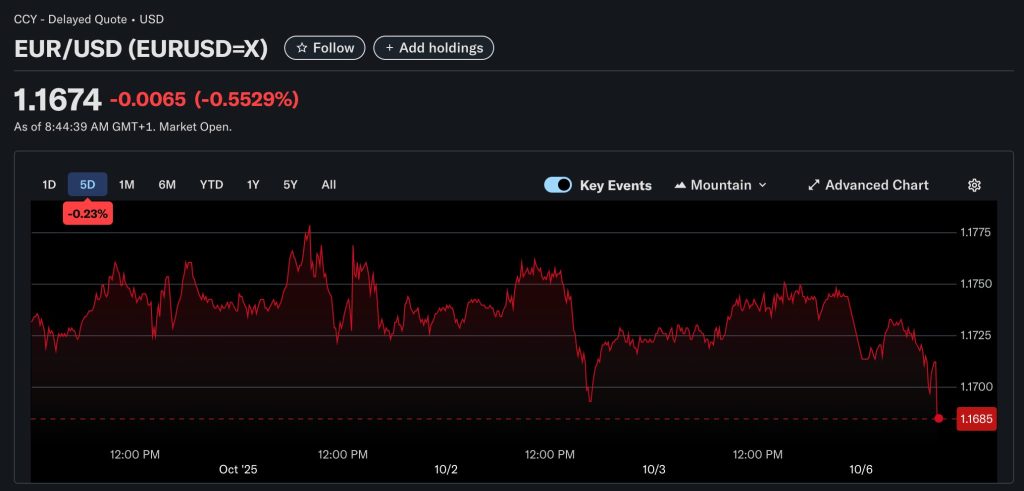Click the 1.1685 current price marker
The width and height of the screenshot is (1024, 491).
[975, 419]
